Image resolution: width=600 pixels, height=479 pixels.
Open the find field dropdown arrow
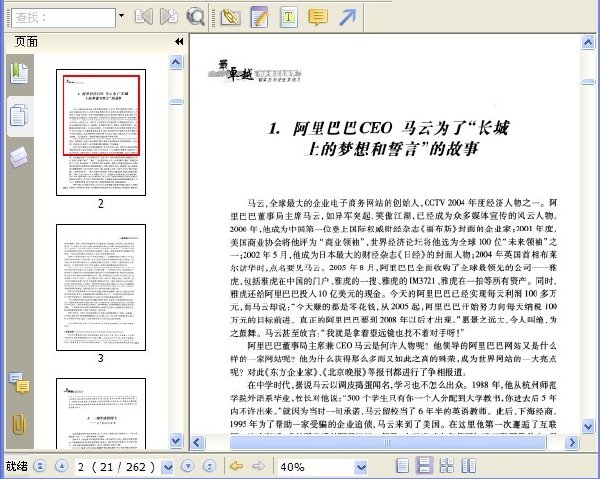(x=122, y=16)
